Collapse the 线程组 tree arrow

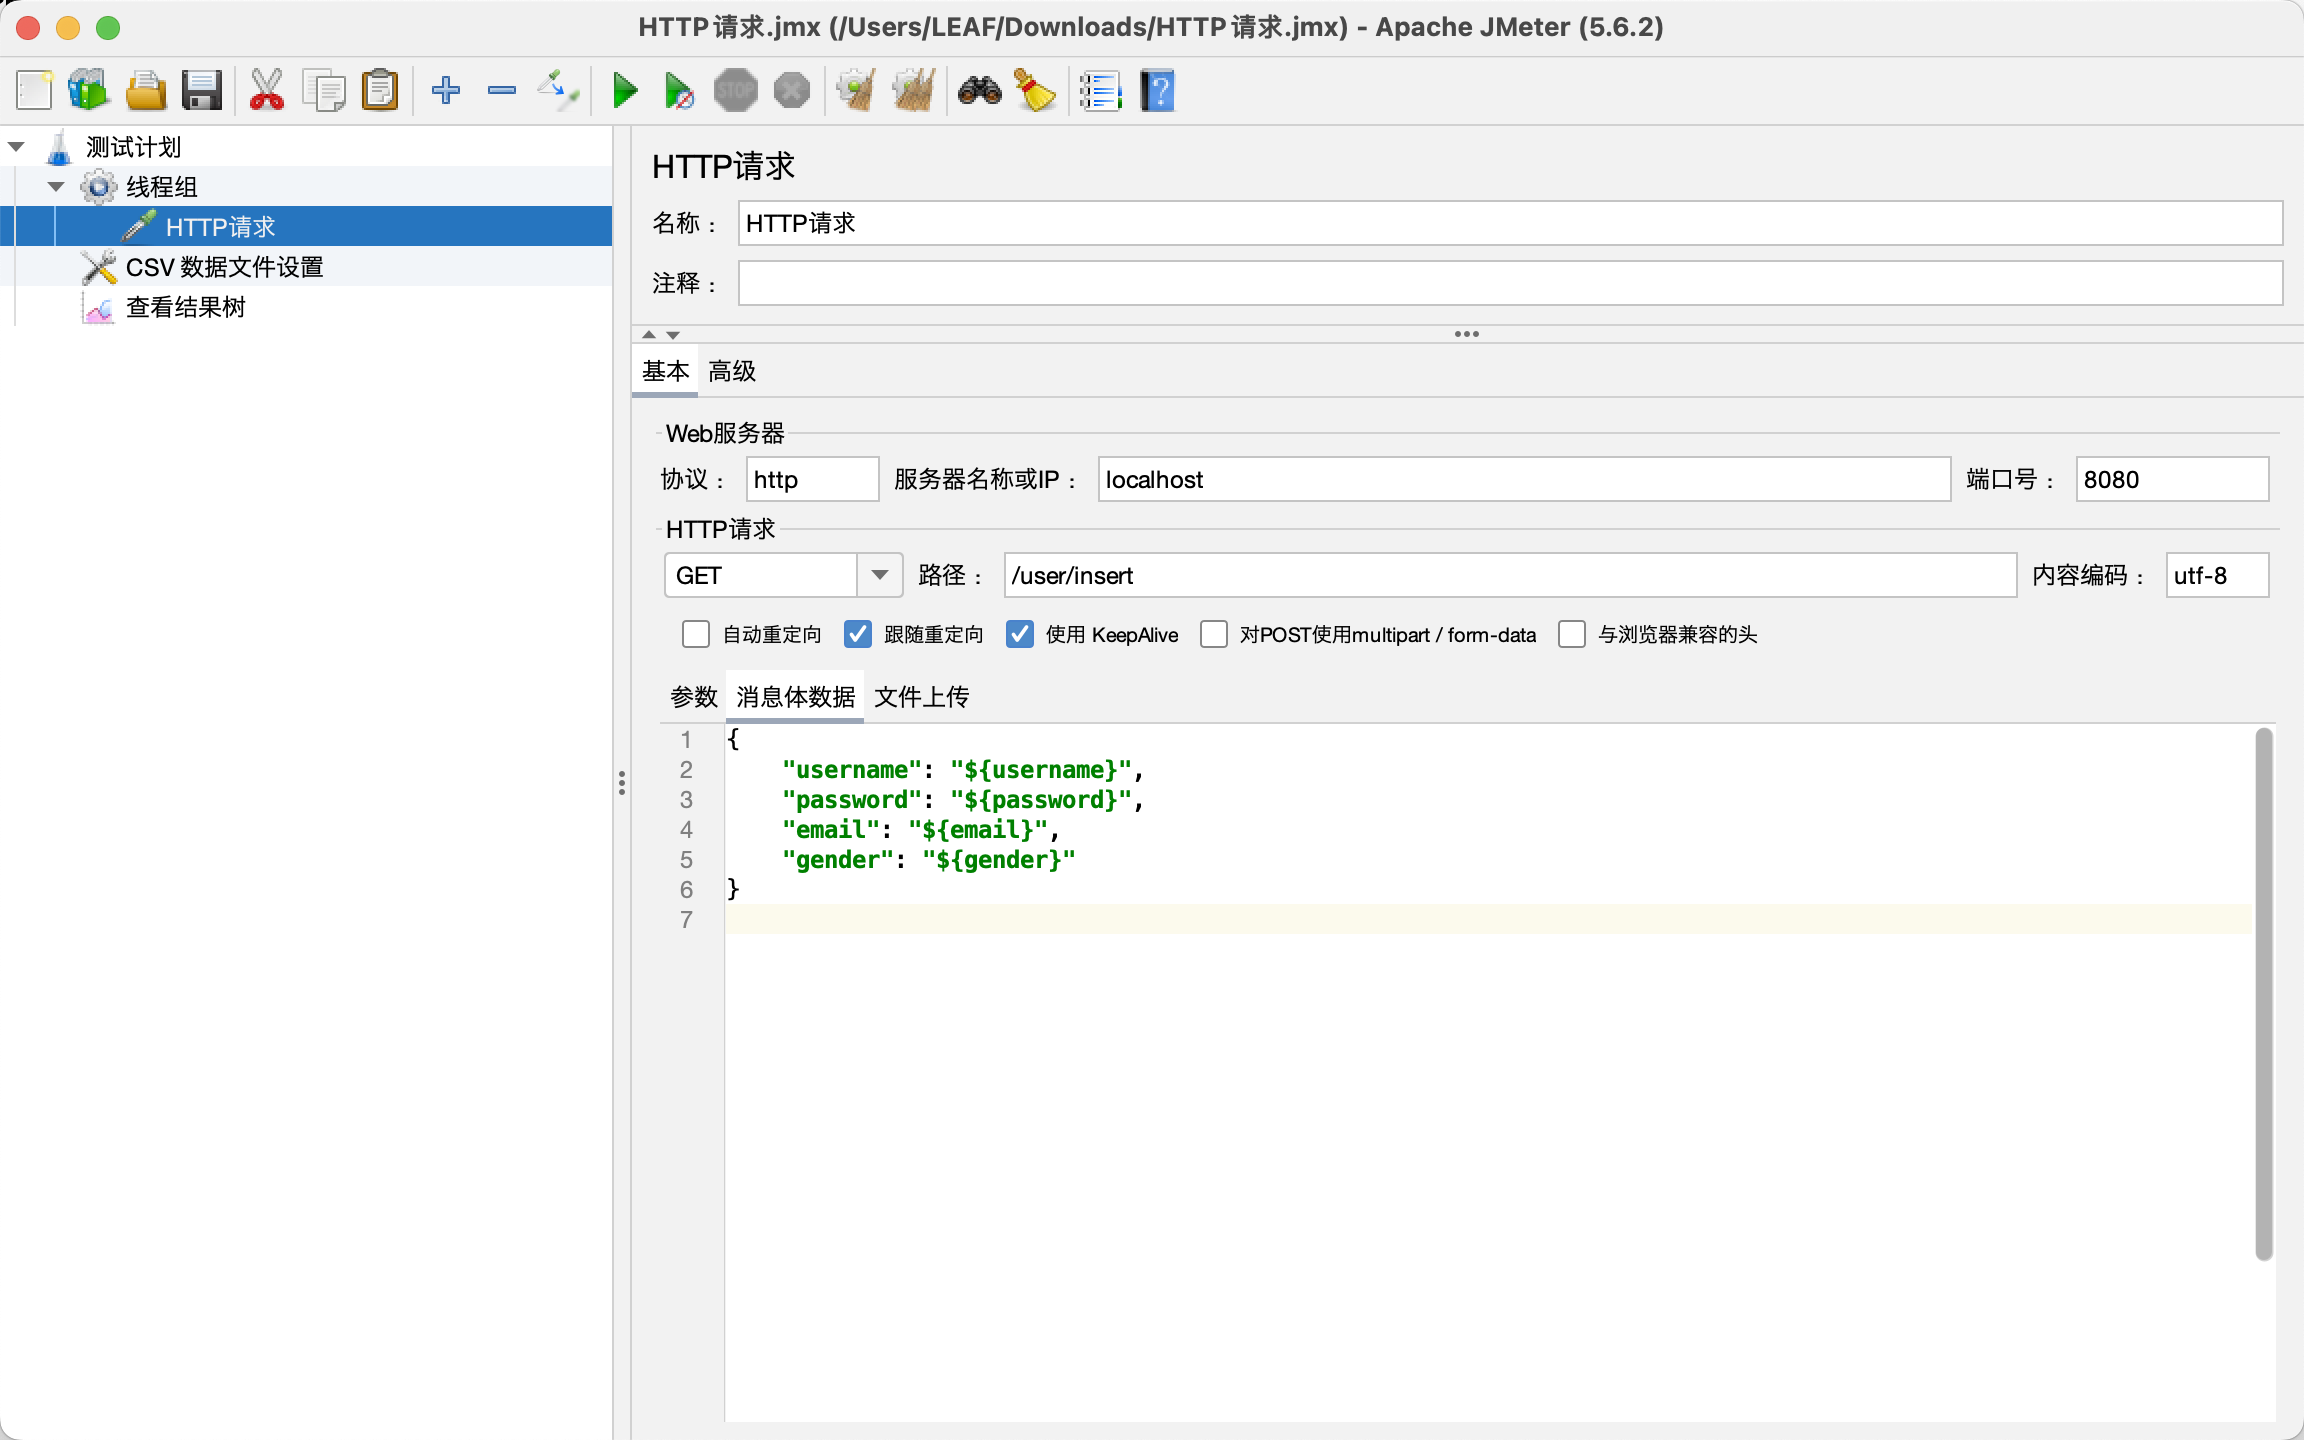pyautogui.click(x=56, y=187)
